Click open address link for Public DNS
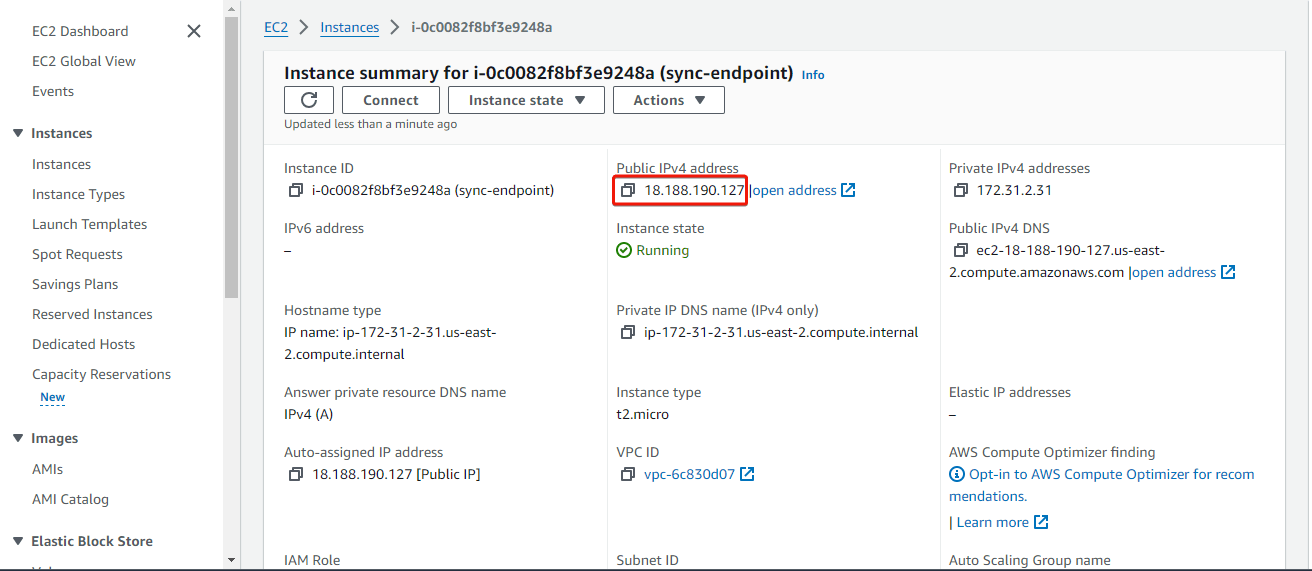 pos(1174,272)
